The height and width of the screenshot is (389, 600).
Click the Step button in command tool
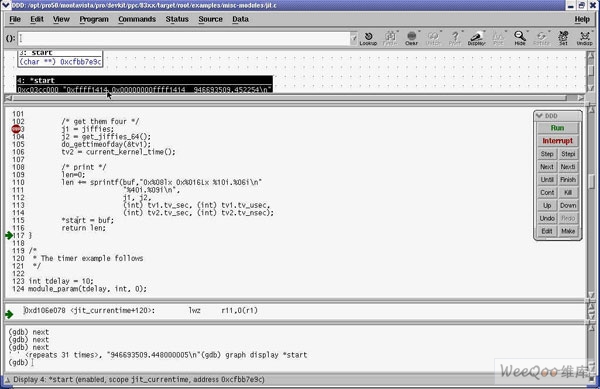click(547, 154)
